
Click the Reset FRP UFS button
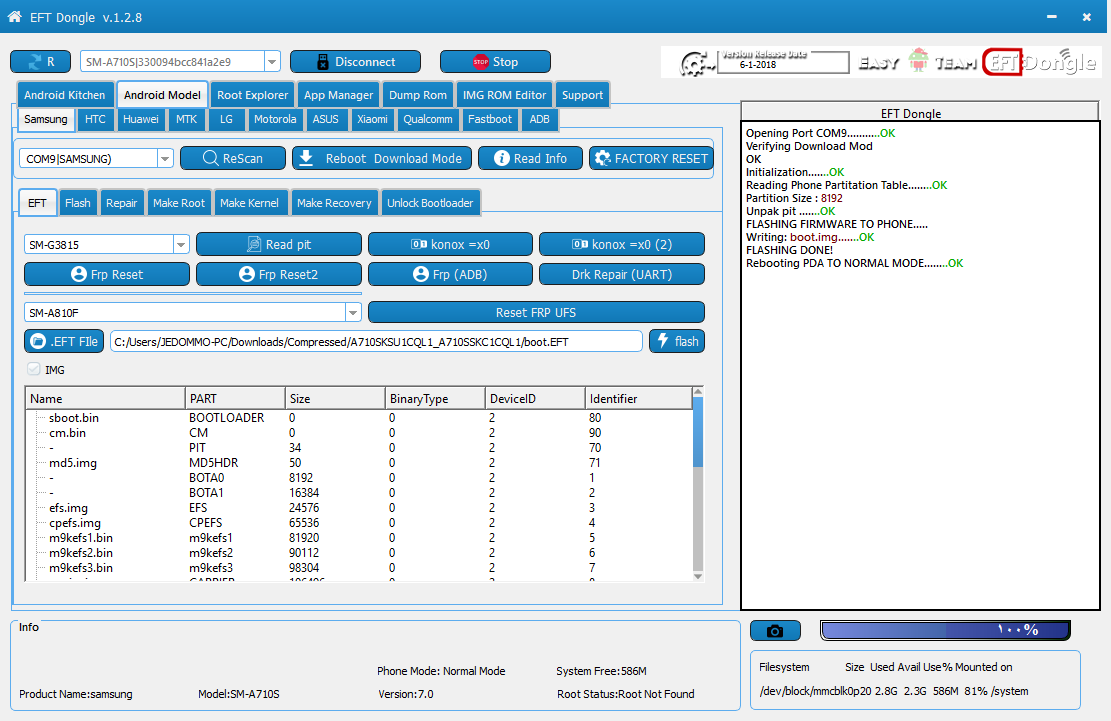(536, 312)
